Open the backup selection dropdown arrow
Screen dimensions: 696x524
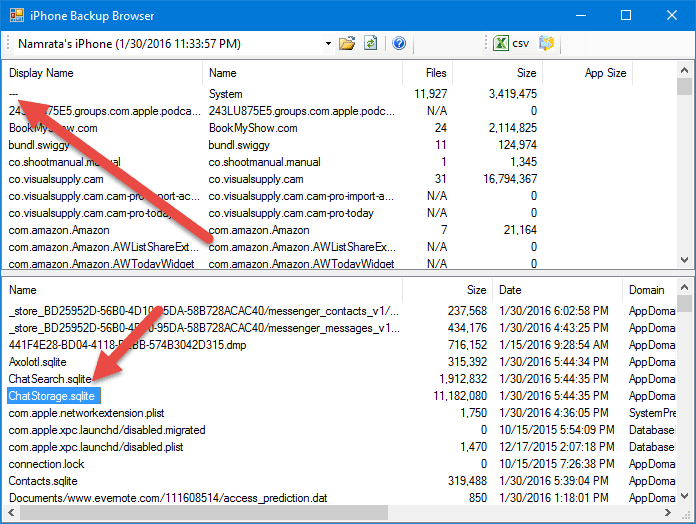(328, 43)
